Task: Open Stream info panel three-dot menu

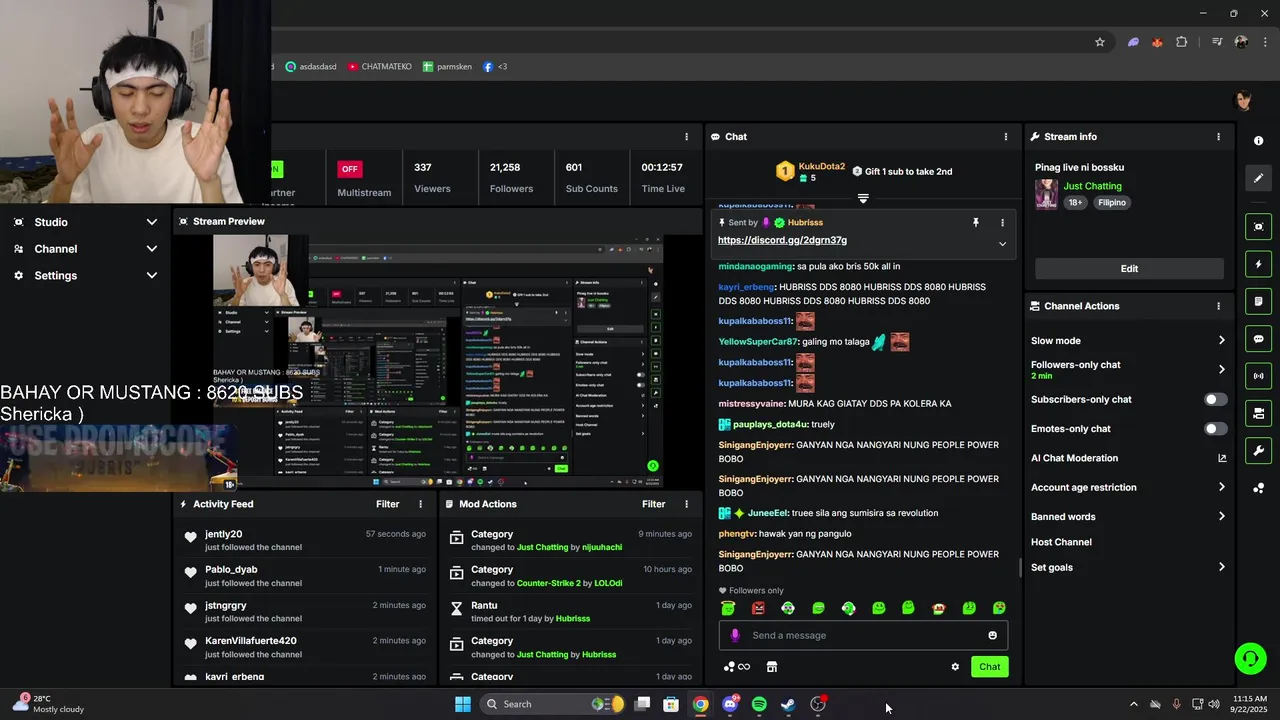Action: 1218,137
